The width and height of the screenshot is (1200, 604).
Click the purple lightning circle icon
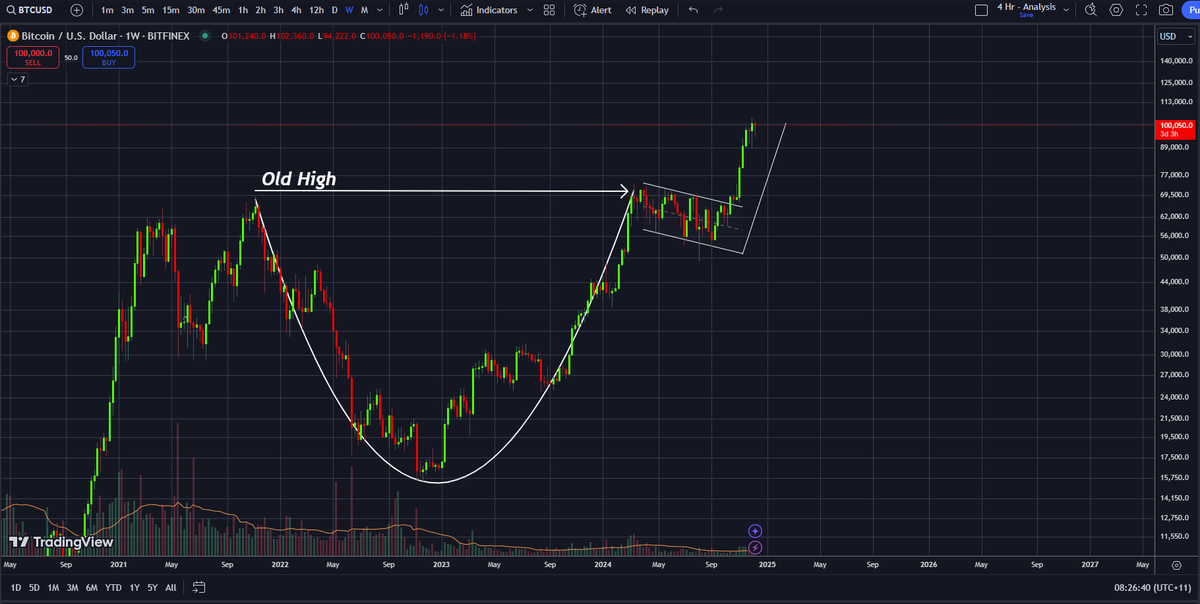pyautogui.click(x=755, y=547)
